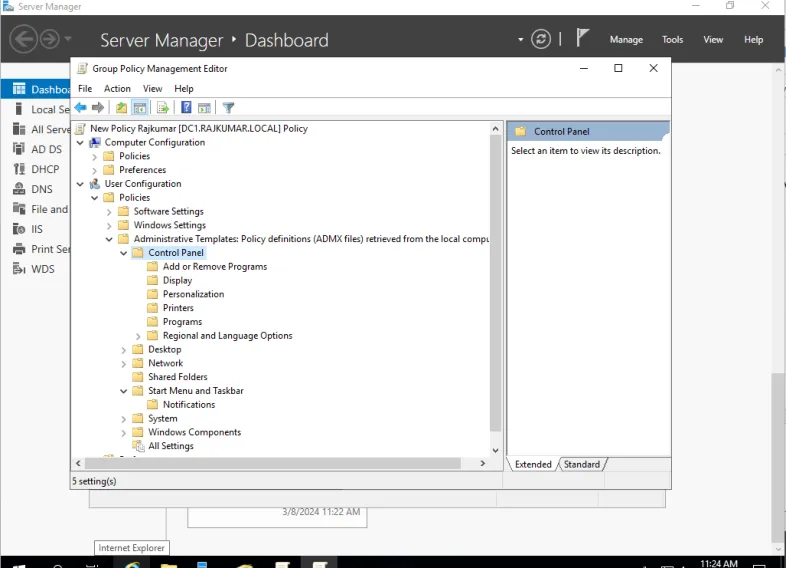Click the Filter funnel toolbar icon
This screenshot has width=786, height=568.
point(228,107)
